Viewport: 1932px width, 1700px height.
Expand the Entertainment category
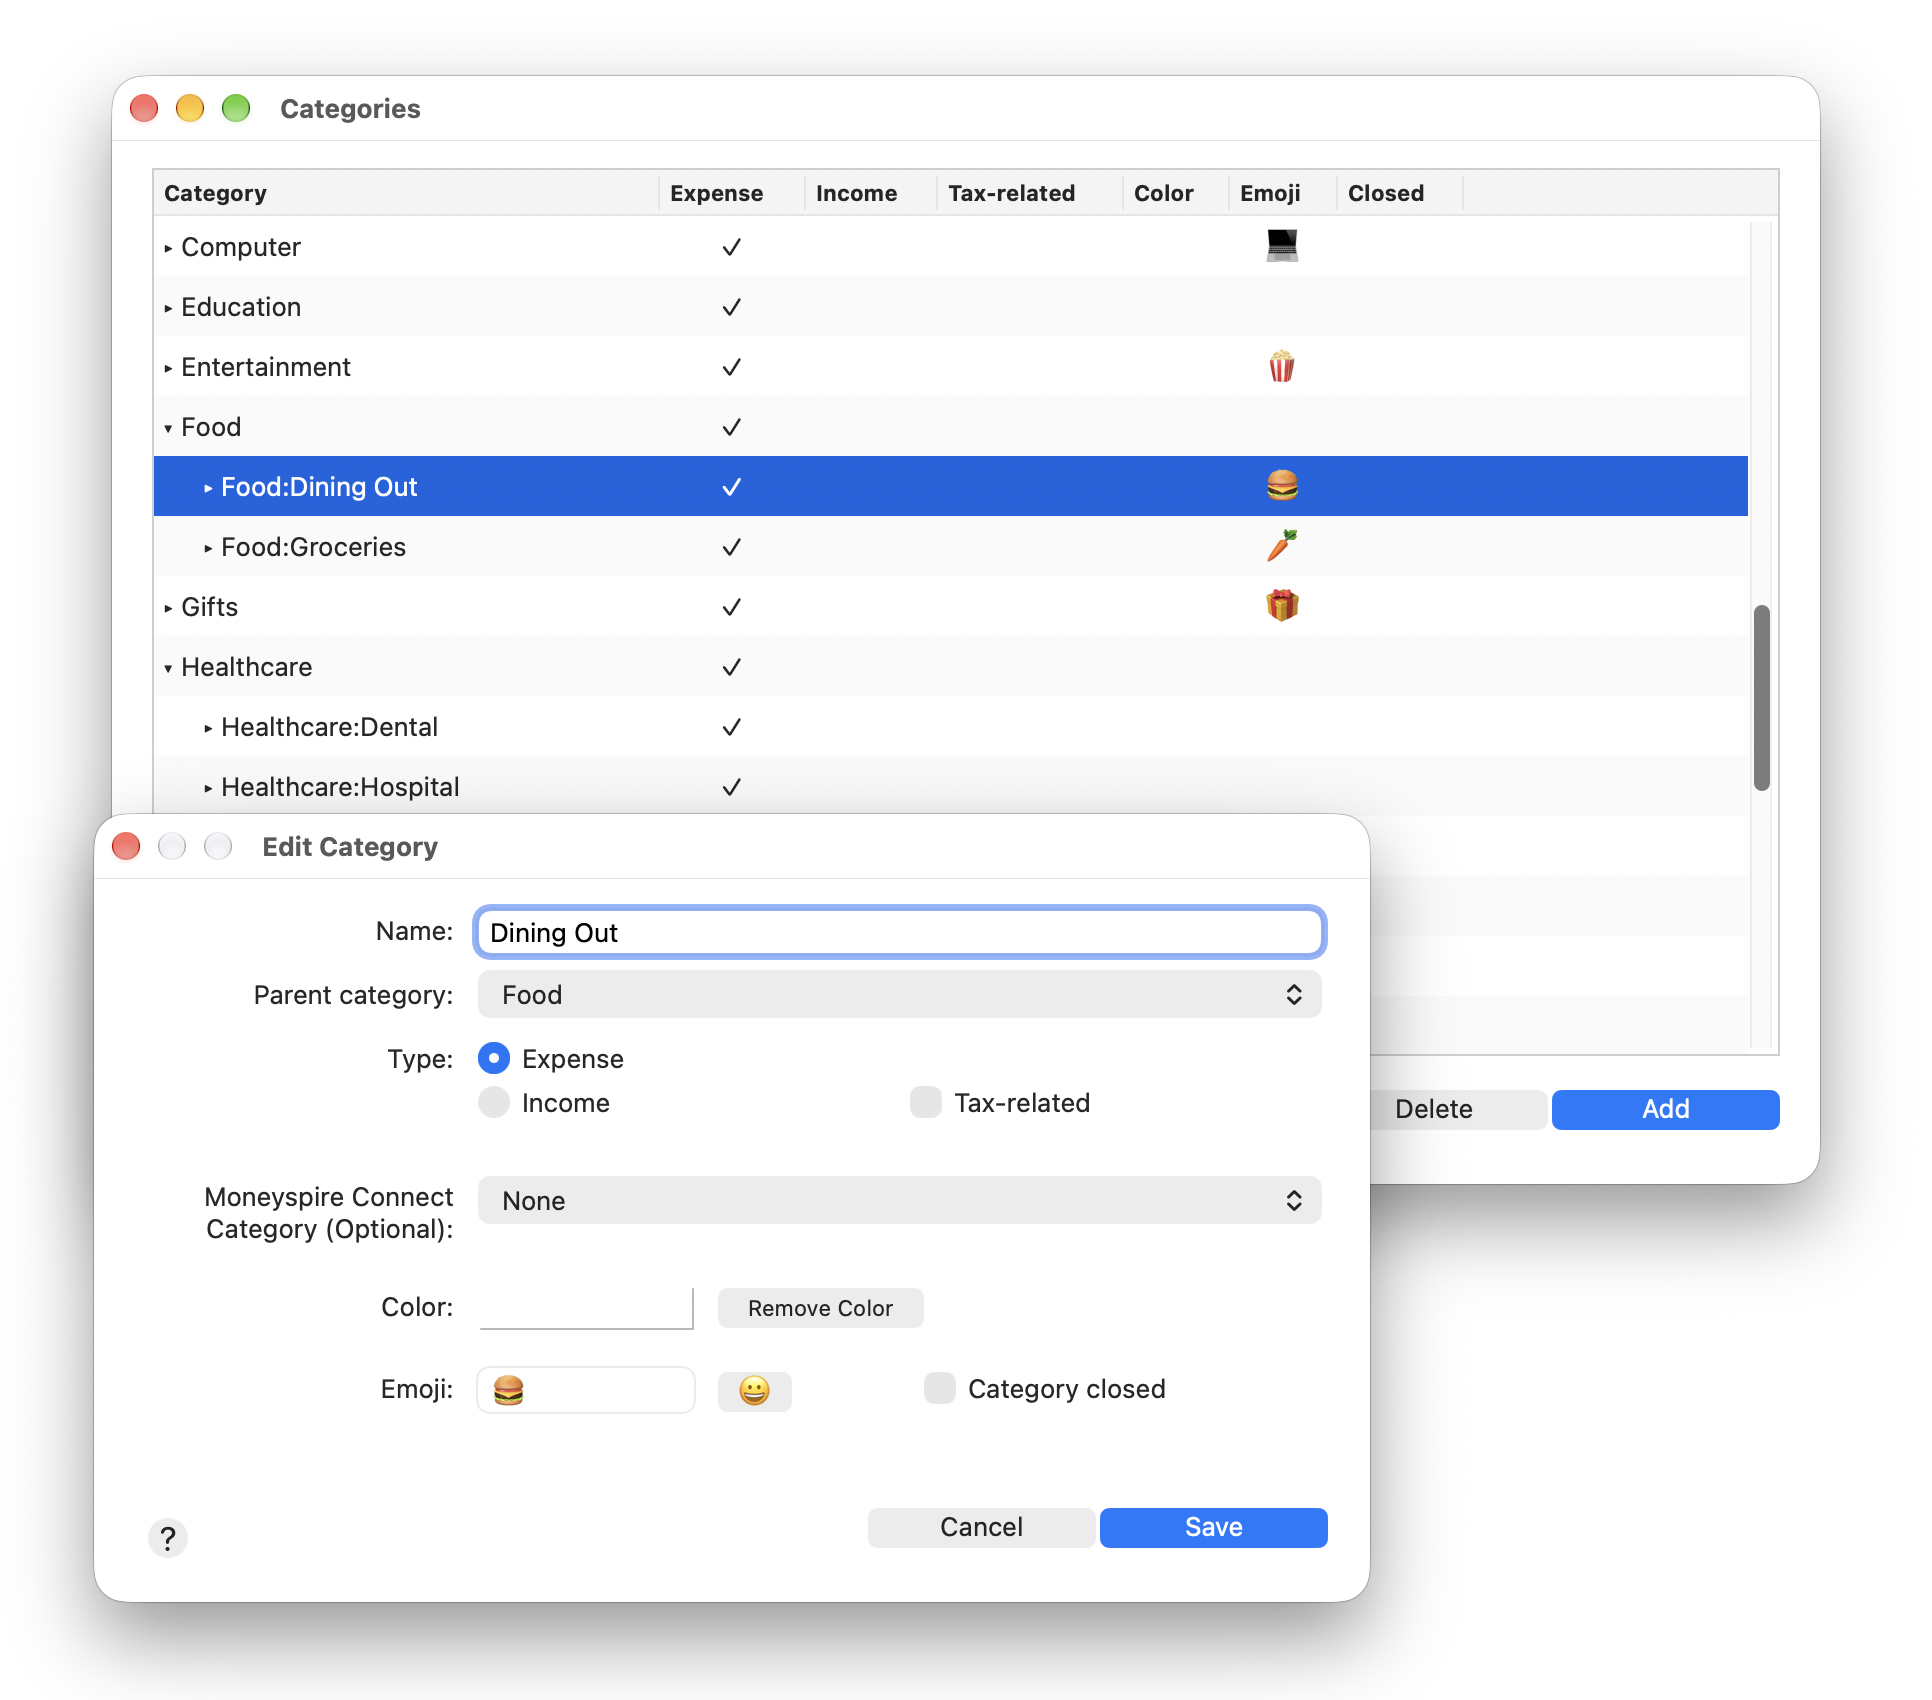tap(168, 368)
